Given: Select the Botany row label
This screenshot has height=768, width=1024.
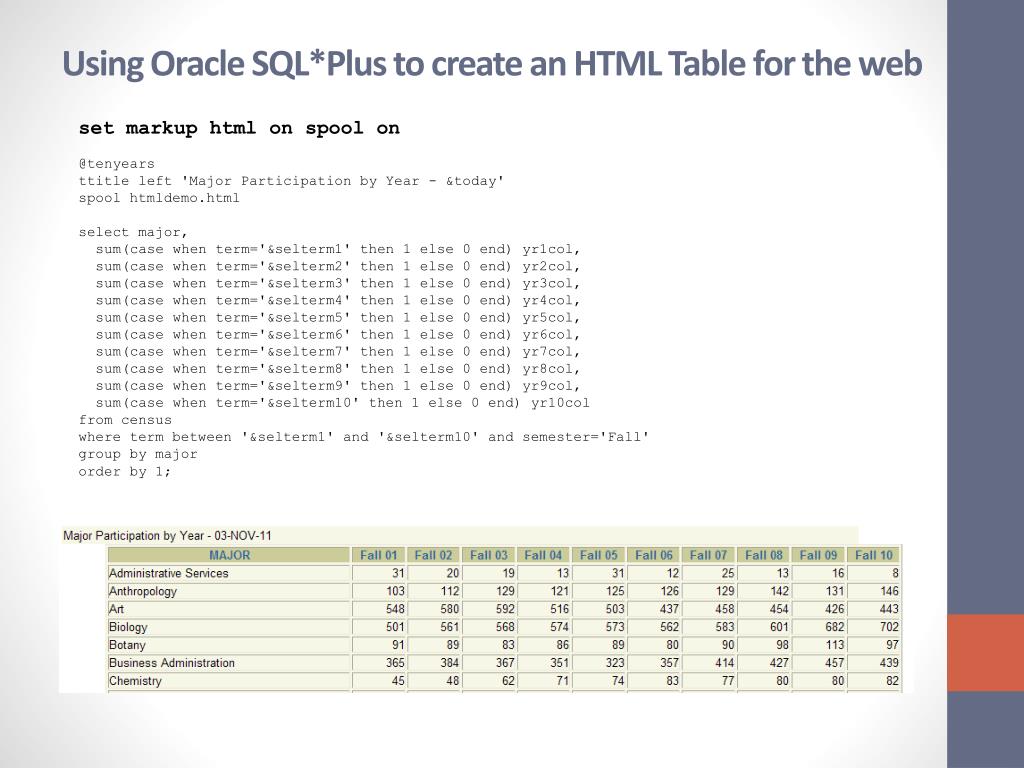Looking at the screenshot, I should [127, 645].
